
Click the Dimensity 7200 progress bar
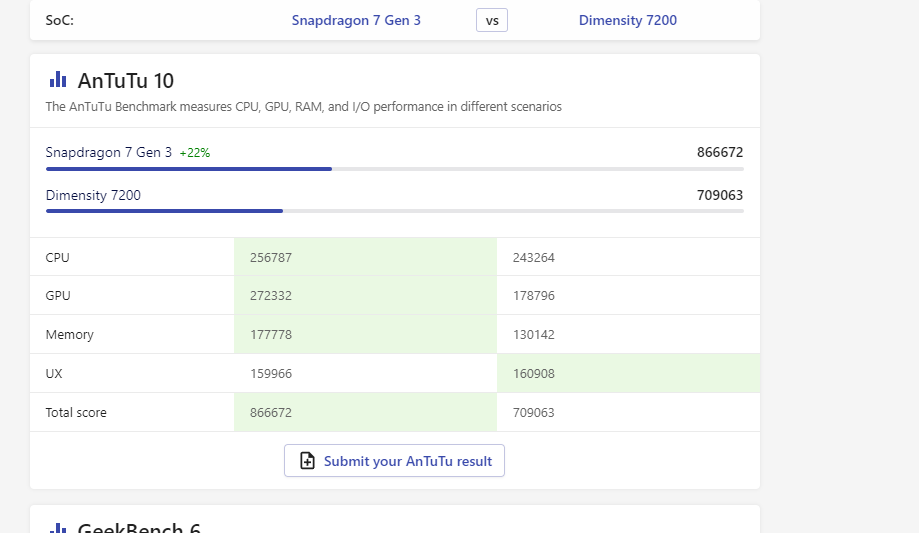pyautogui.click(x=394, y=211)
